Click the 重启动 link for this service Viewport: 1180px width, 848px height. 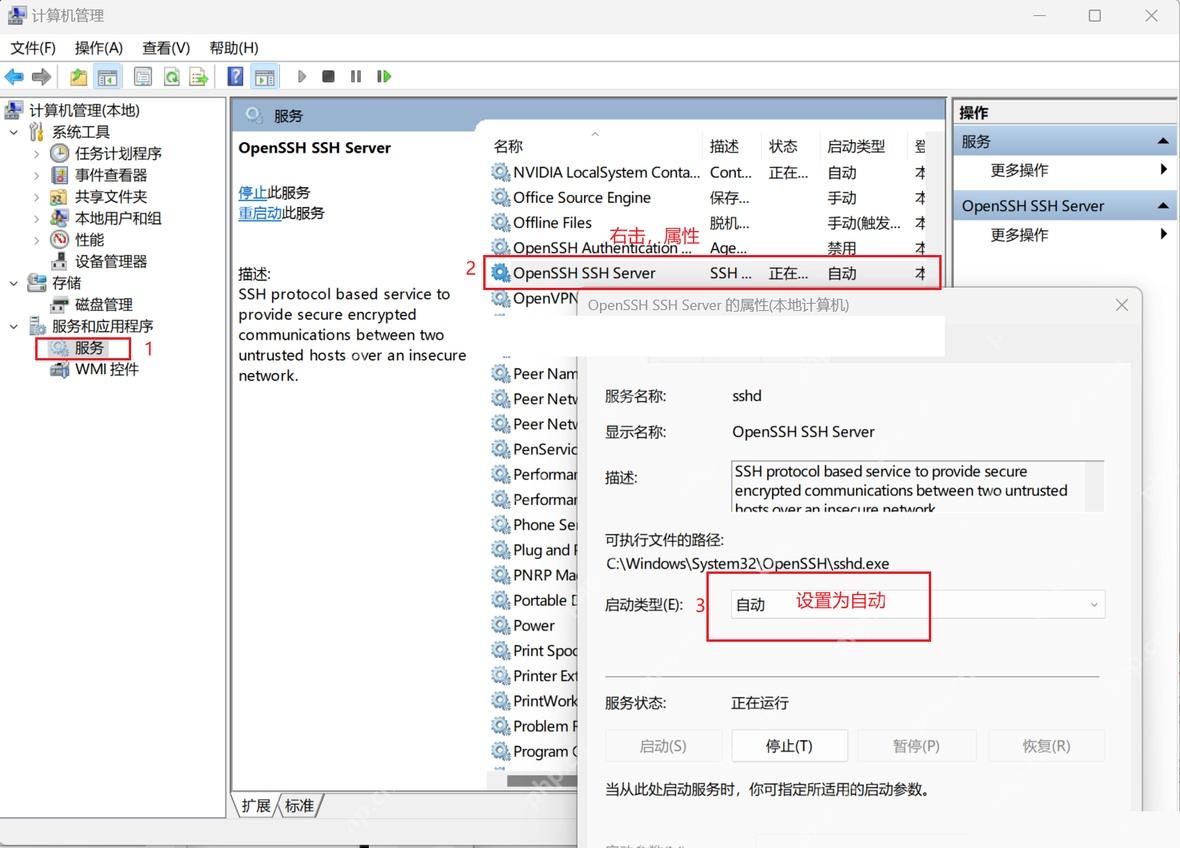[x=260, y=213]
